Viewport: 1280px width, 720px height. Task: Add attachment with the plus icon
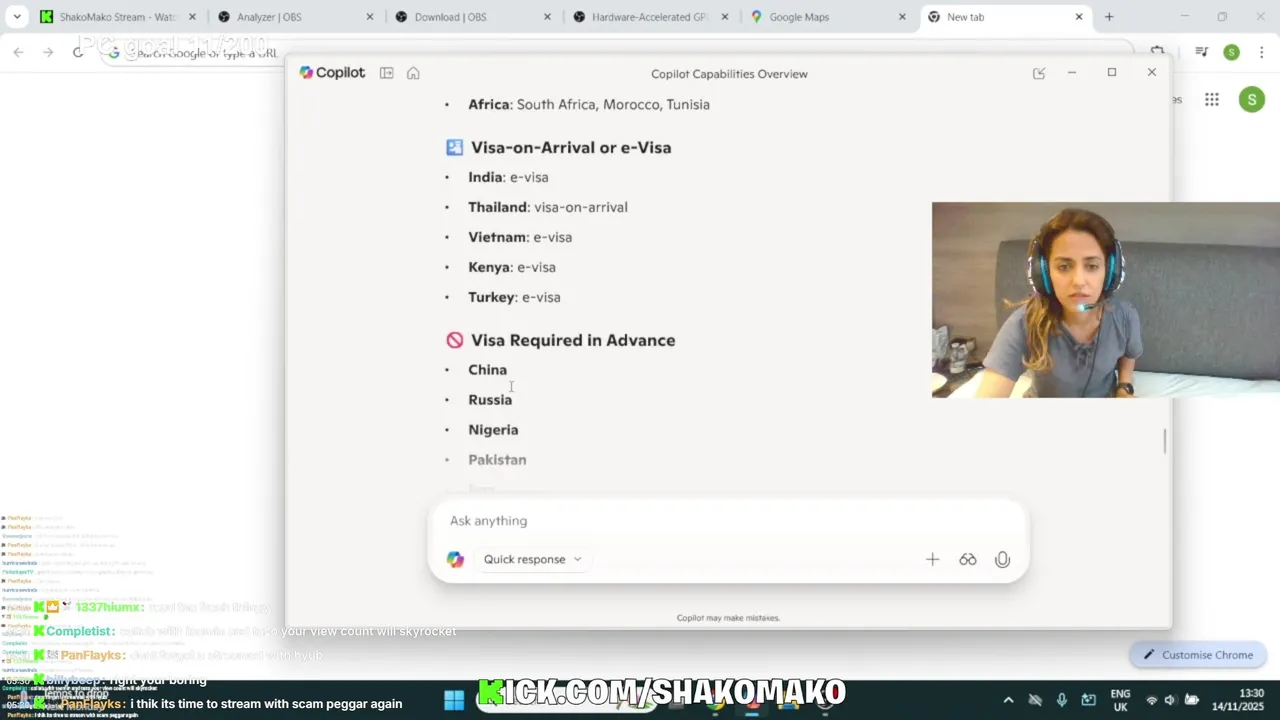(932, 559)
